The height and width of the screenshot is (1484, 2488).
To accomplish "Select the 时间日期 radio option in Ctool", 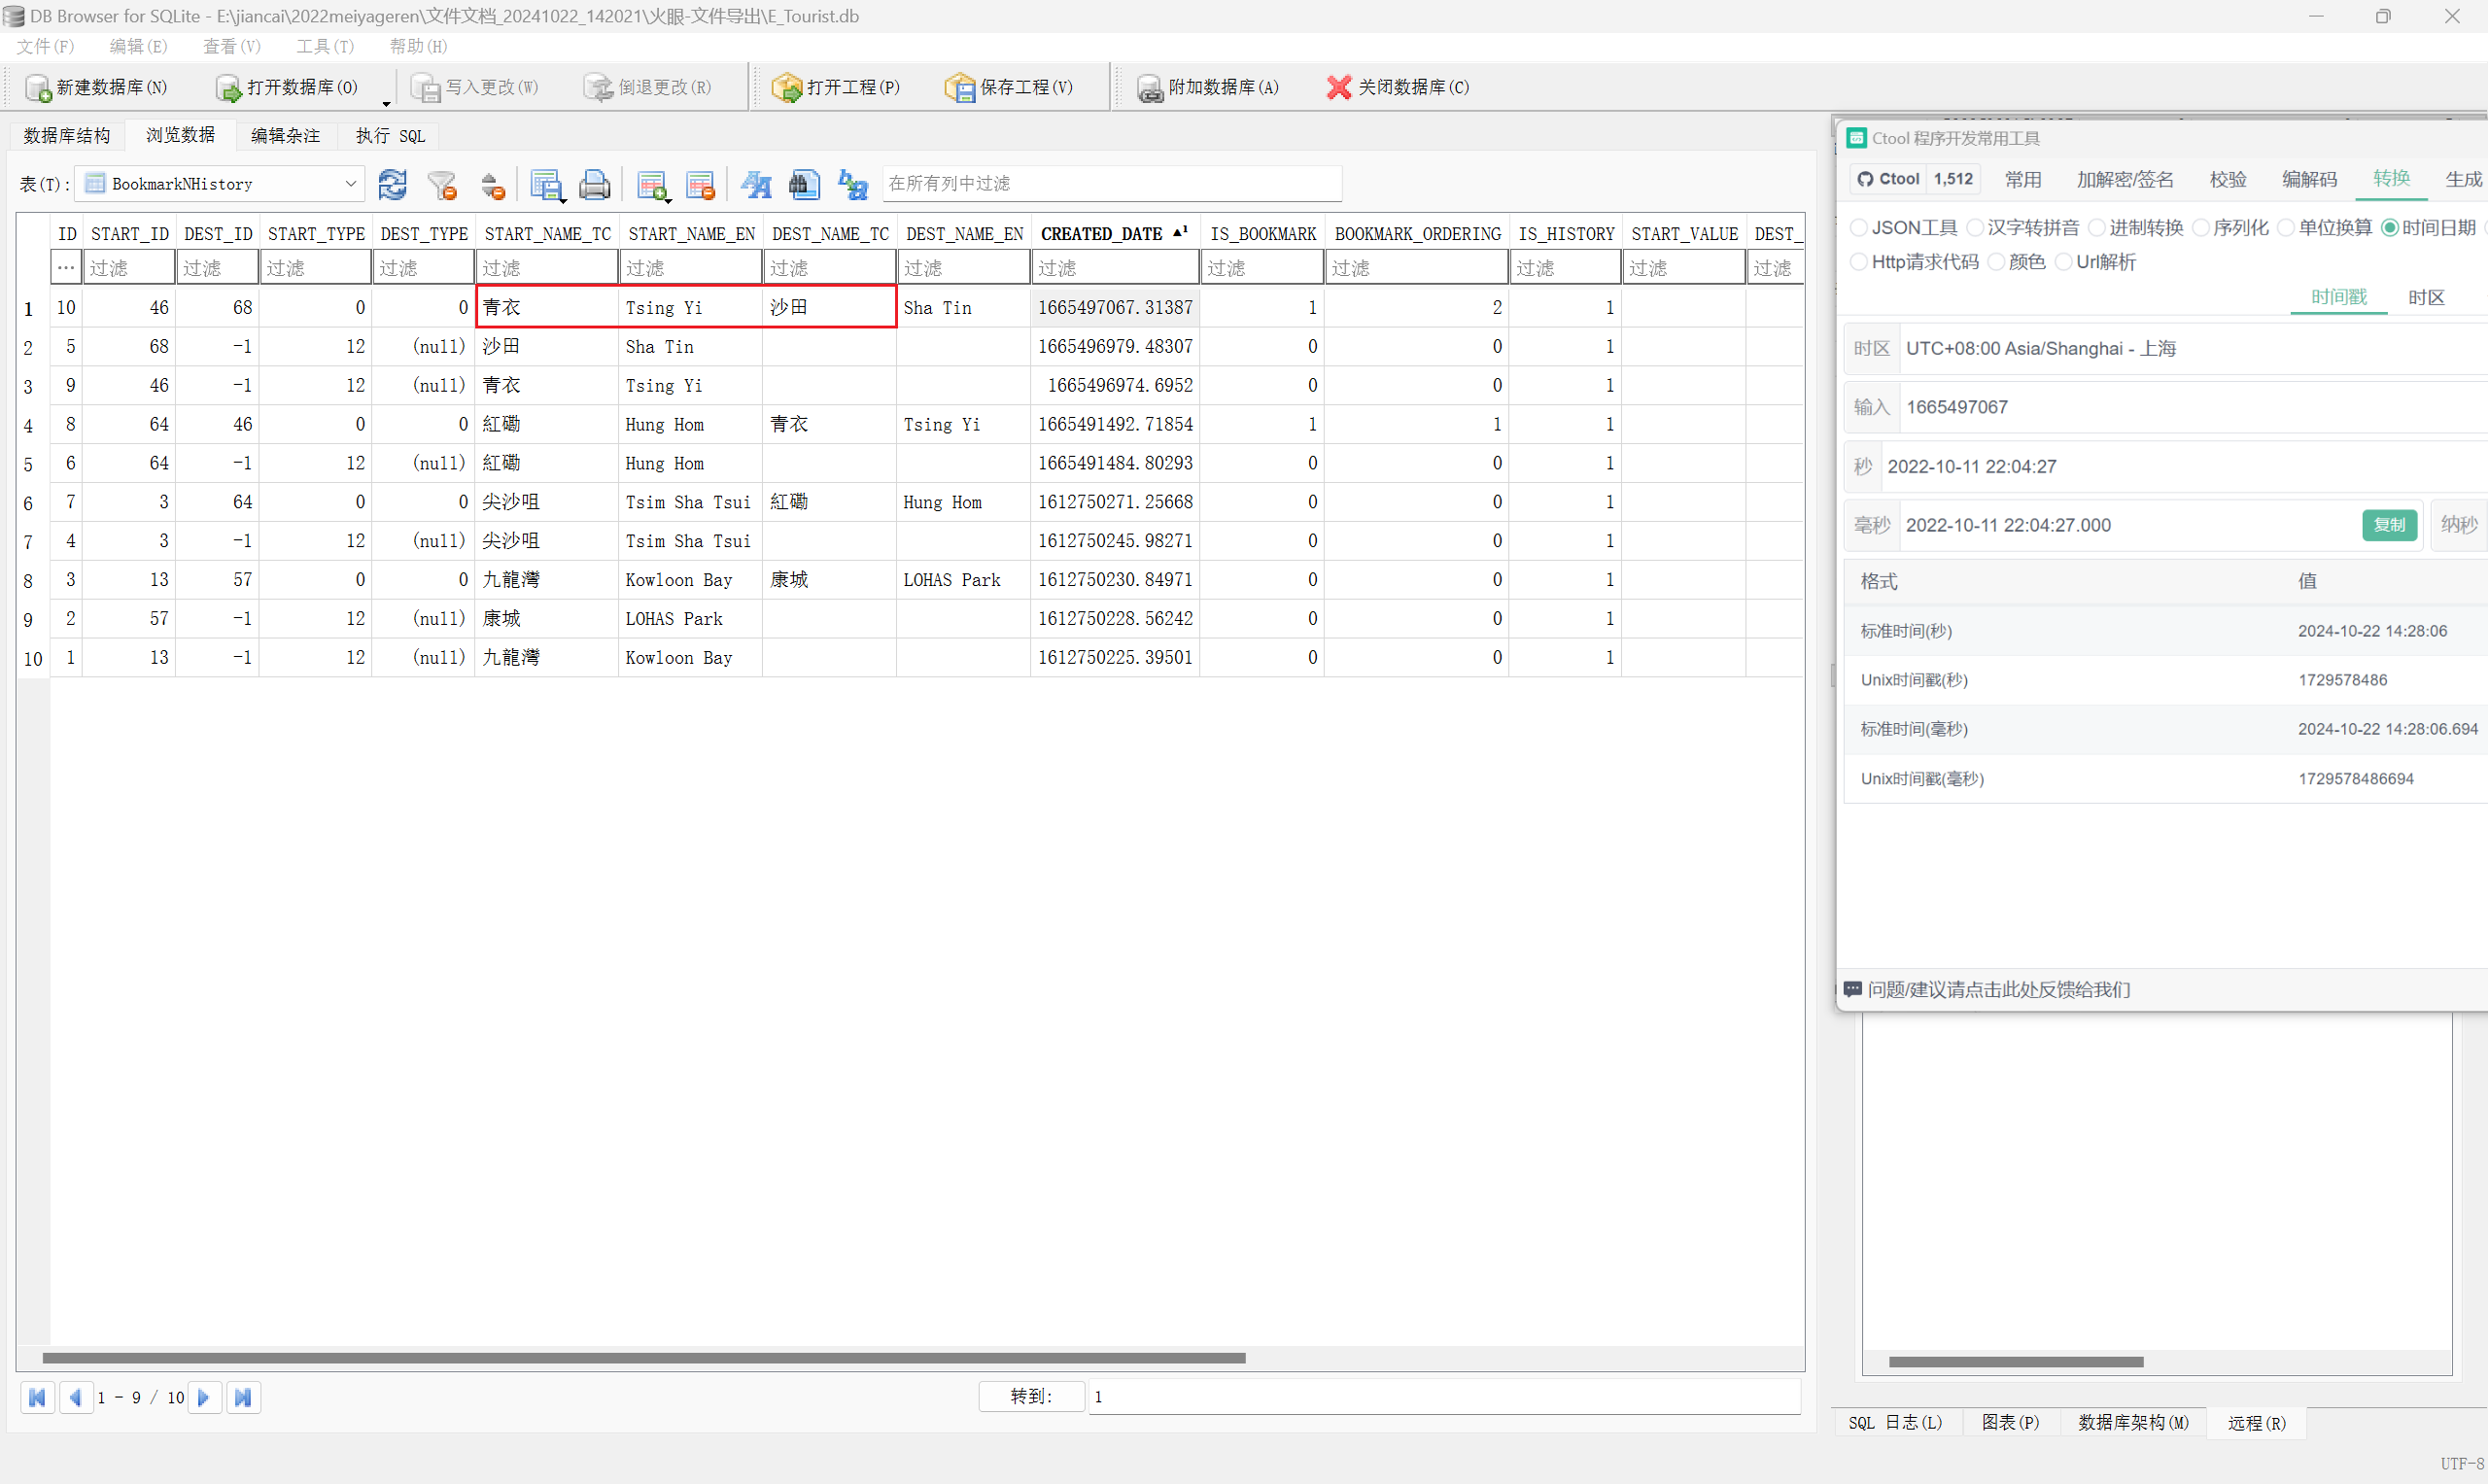I will (2390, 228).
